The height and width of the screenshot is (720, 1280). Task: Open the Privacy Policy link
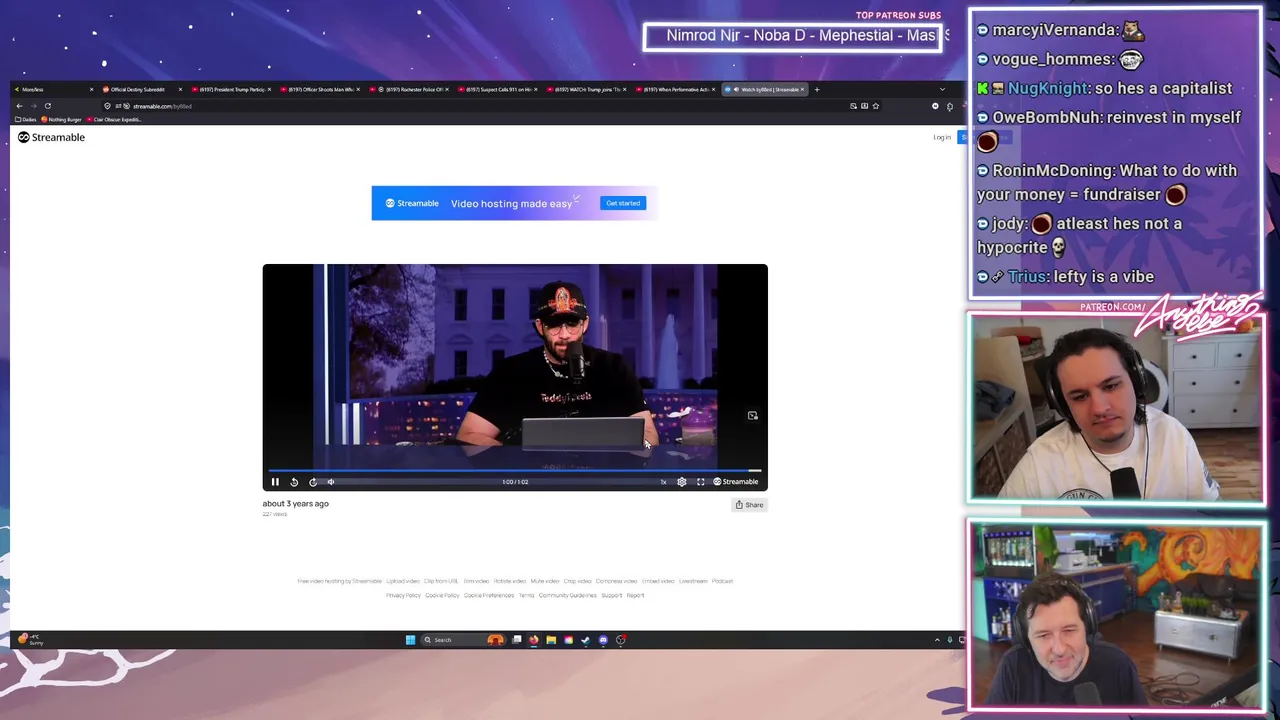pyautogui.click(x=403, y=595)
